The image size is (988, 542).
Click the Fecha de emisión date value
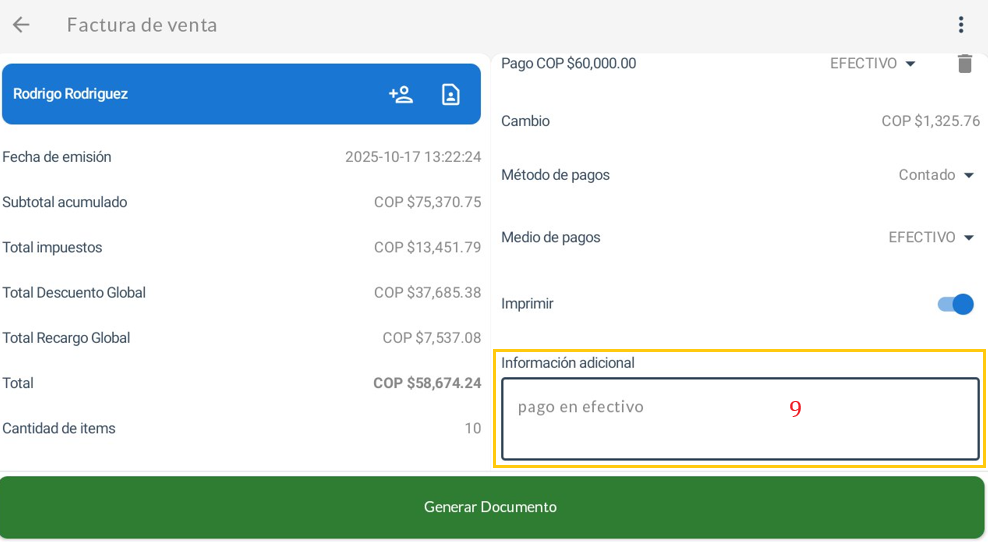(x=413, y=157)
